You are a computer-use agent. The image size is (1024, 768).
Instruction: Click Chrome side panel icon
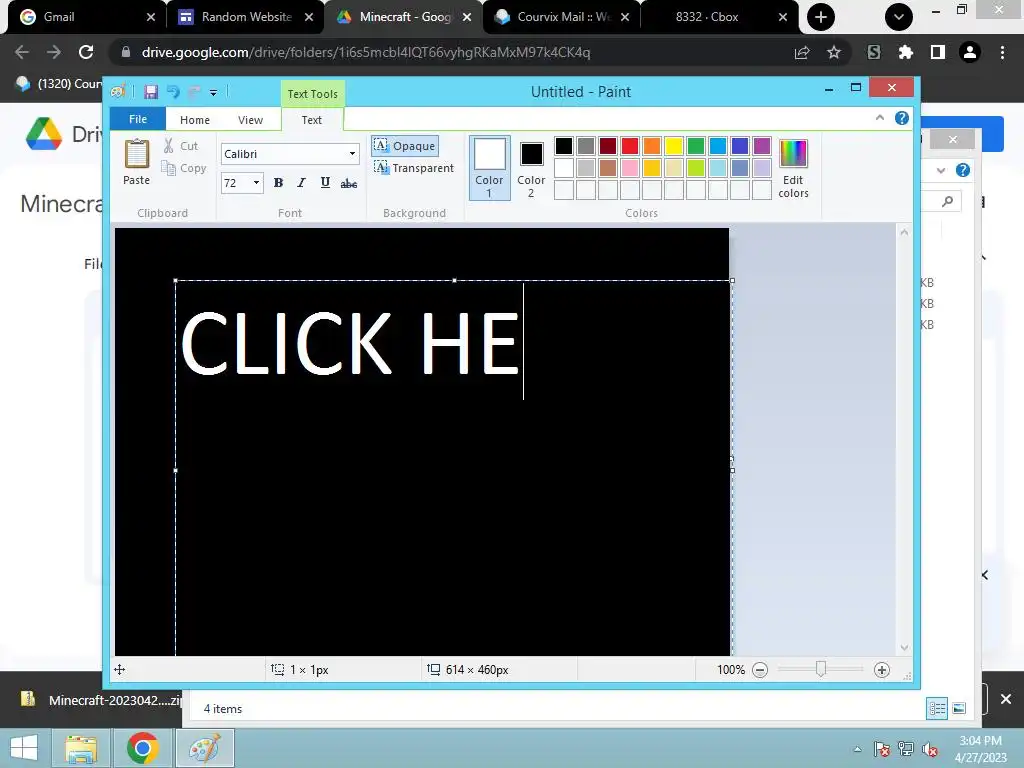click(938, 52)
